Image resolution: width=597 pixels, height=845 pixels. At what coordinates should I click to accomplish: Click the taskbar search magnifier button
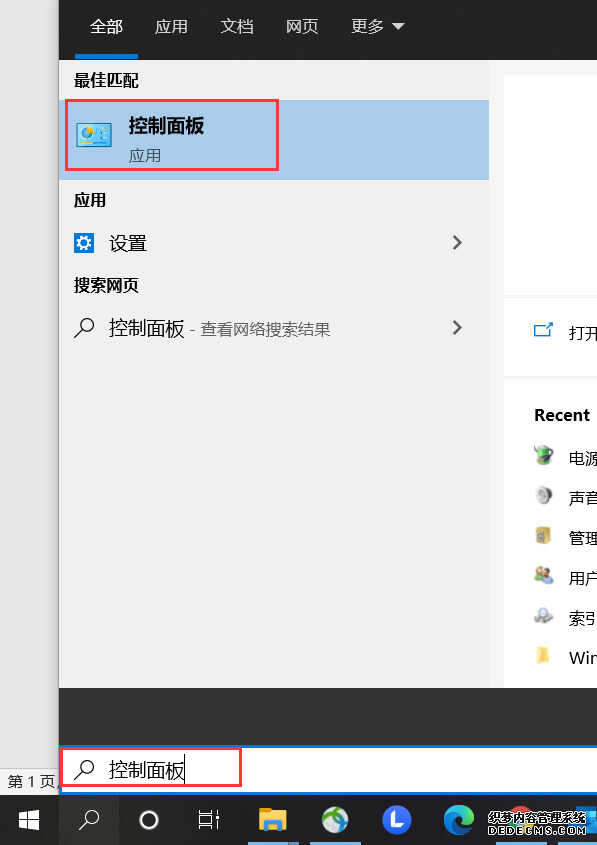coord(88,820)
